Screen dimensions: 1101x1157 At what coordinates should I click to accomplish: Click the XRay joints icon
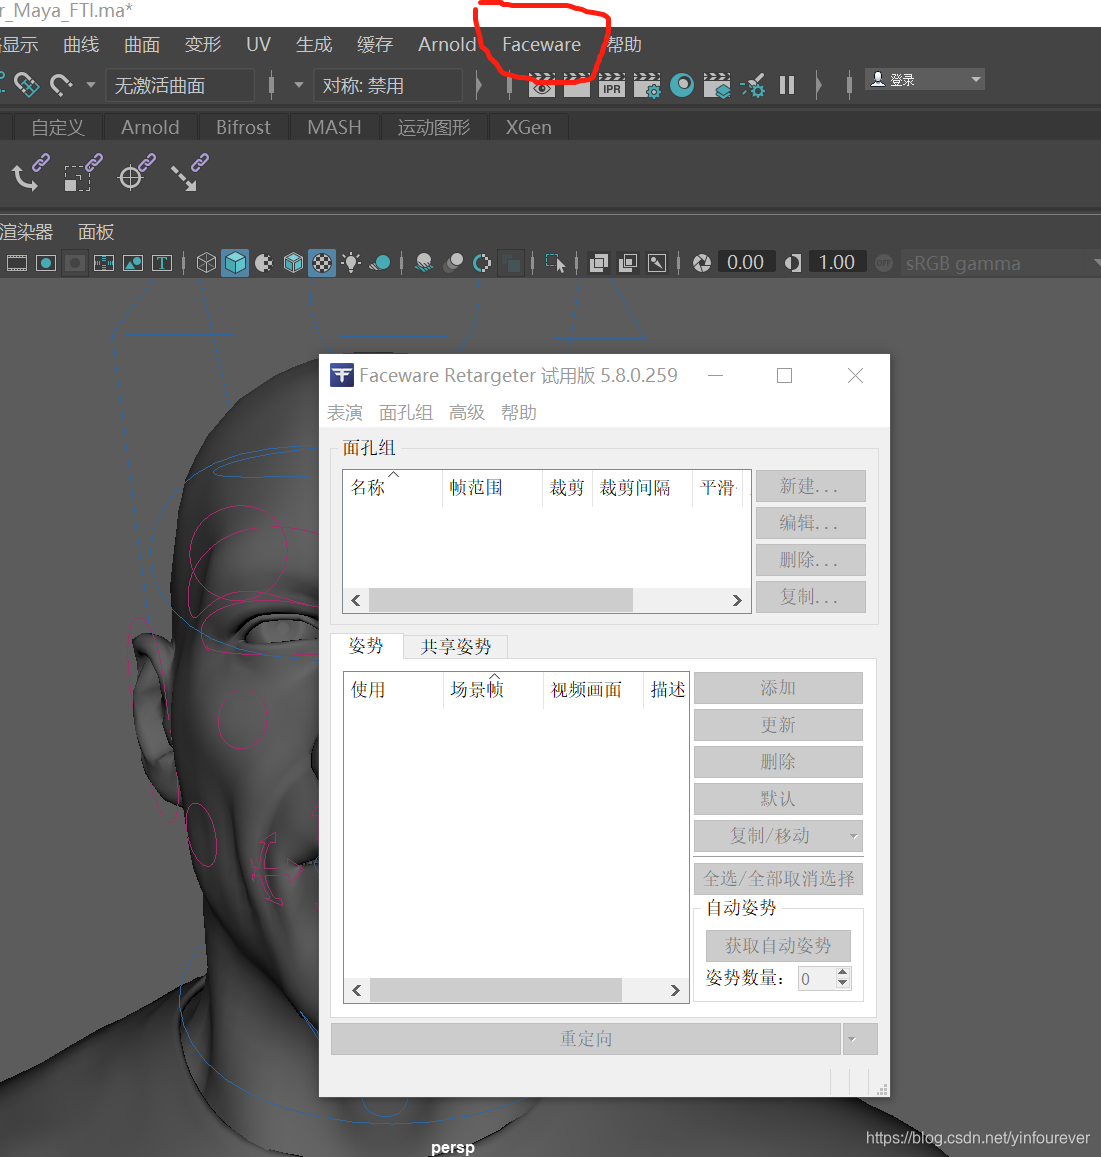(x=657, y=263)
